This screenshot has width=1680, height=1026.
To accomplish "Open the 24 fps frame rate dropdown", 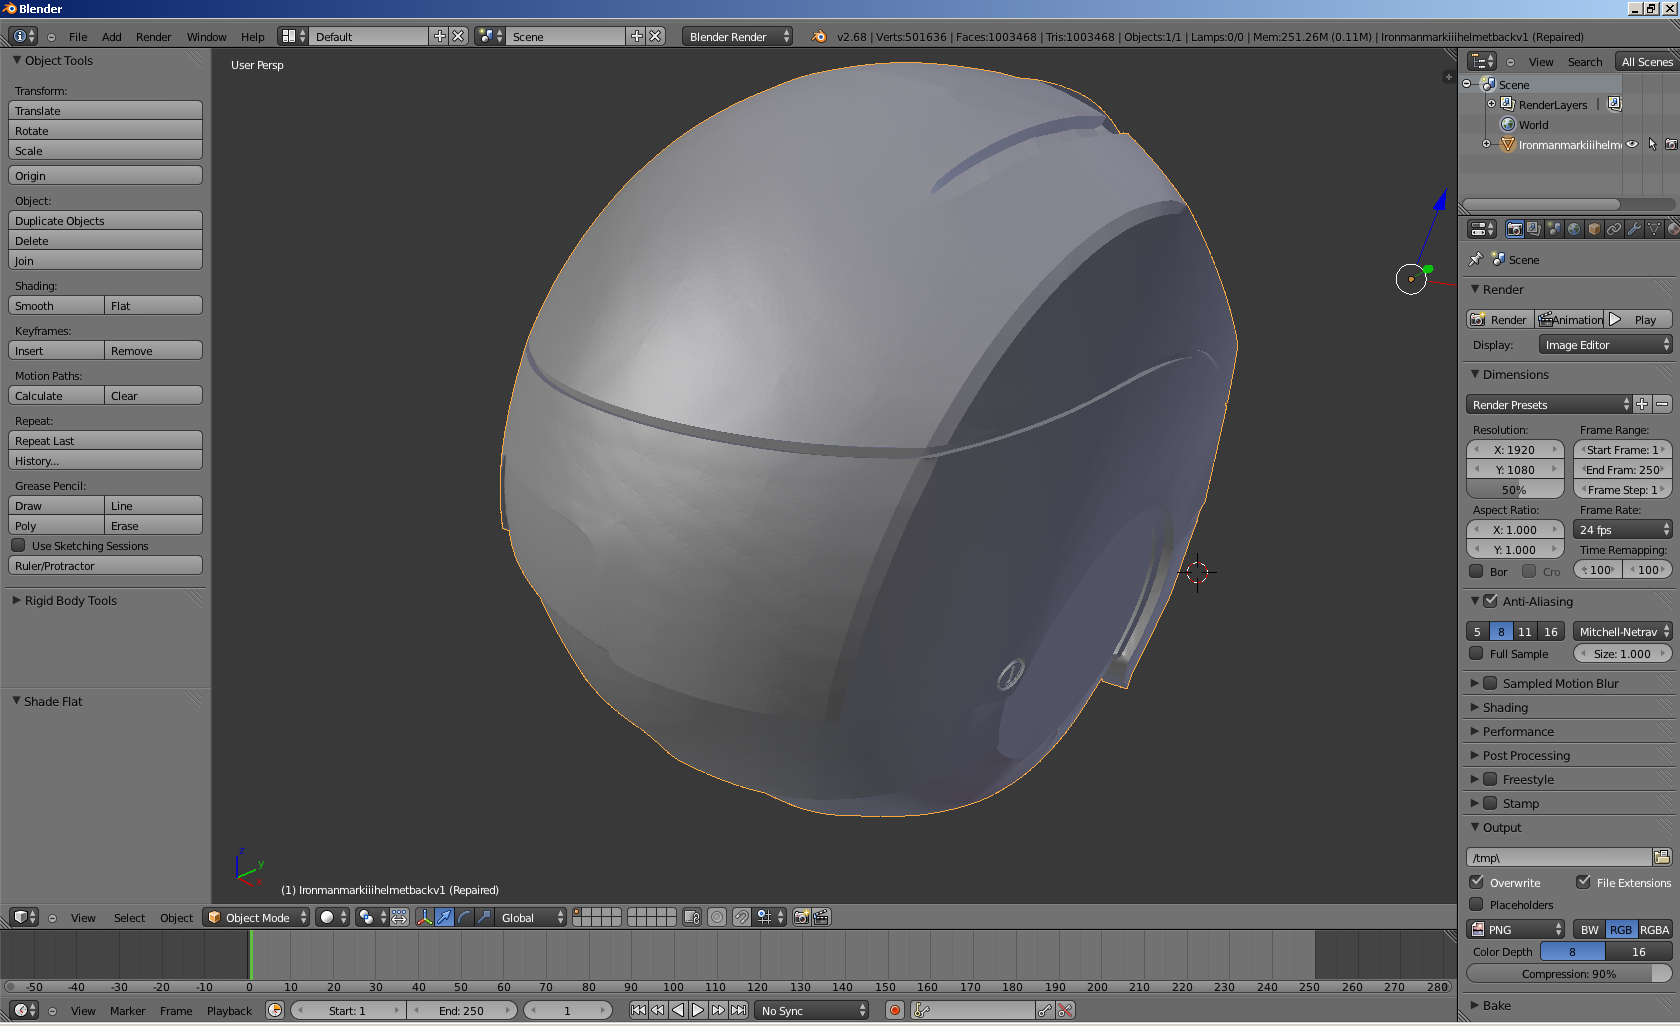I will 1623,529.
